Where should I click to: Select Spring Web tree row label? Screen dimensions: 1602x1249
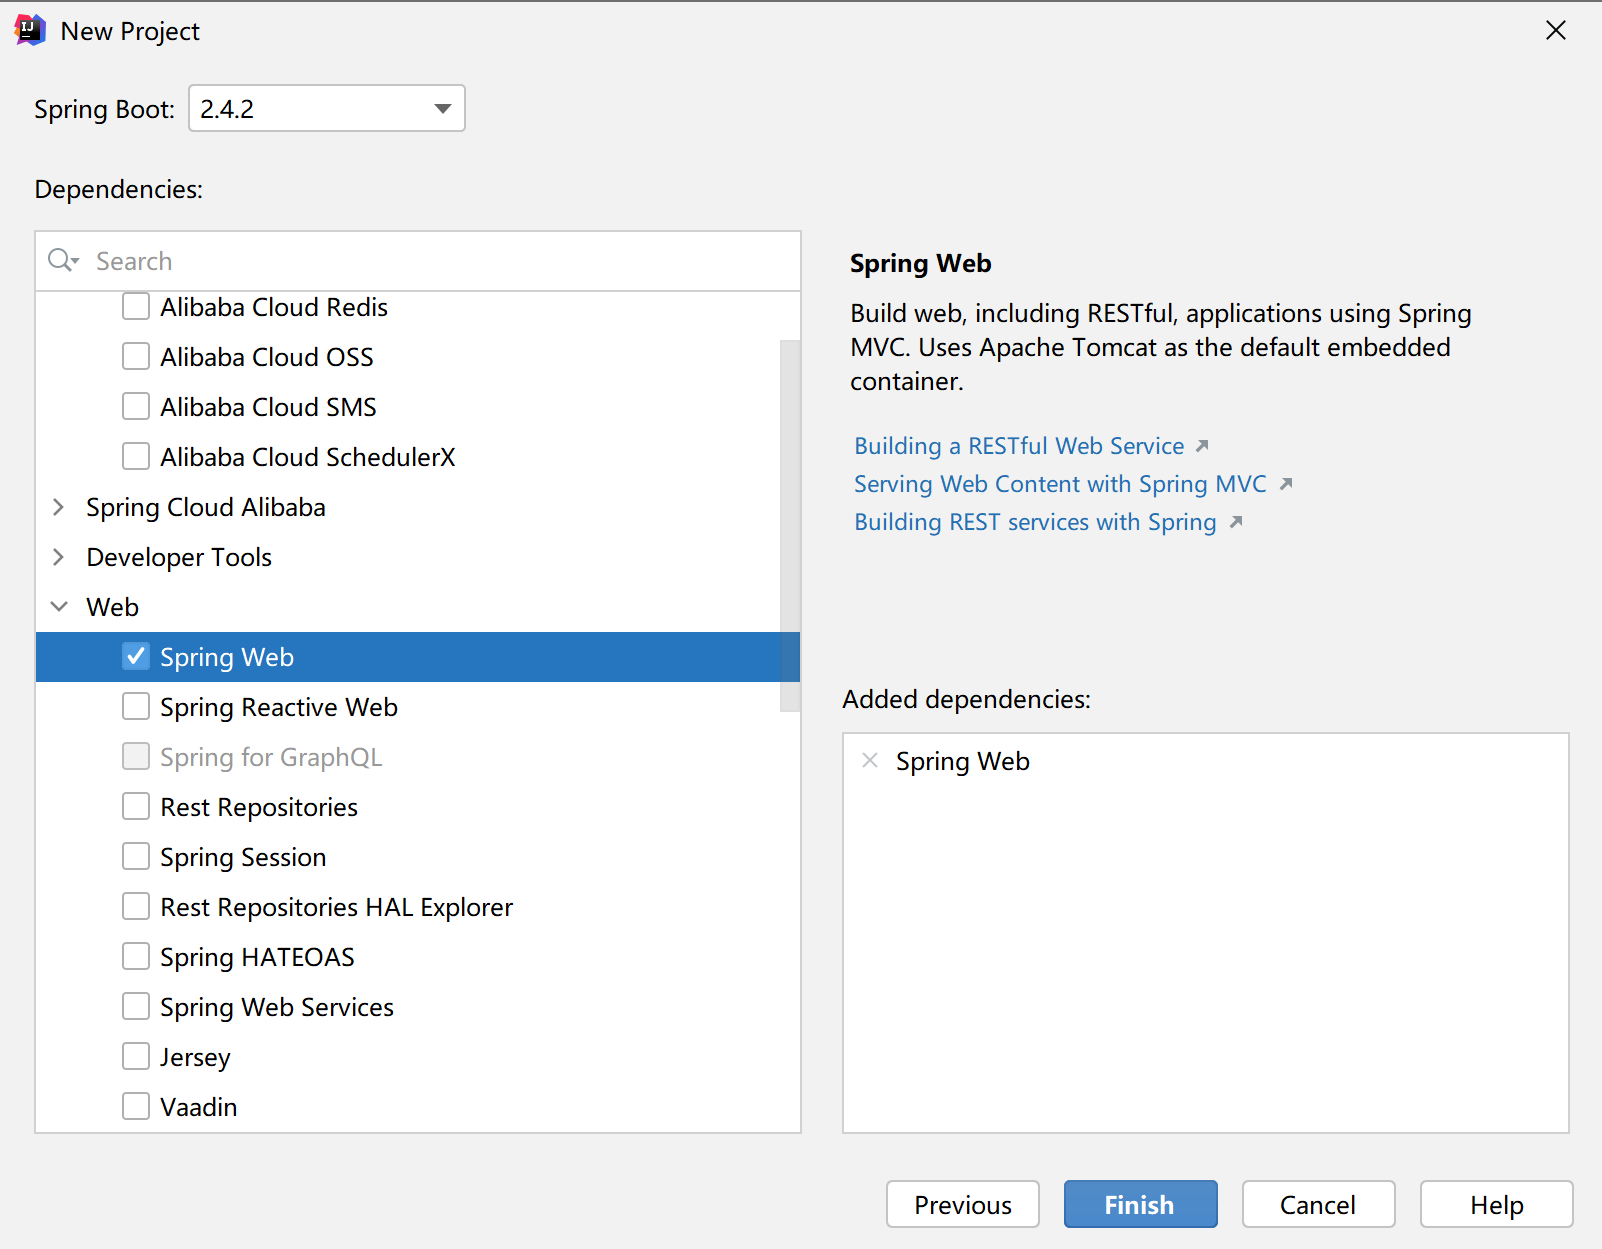click(227, 657)
